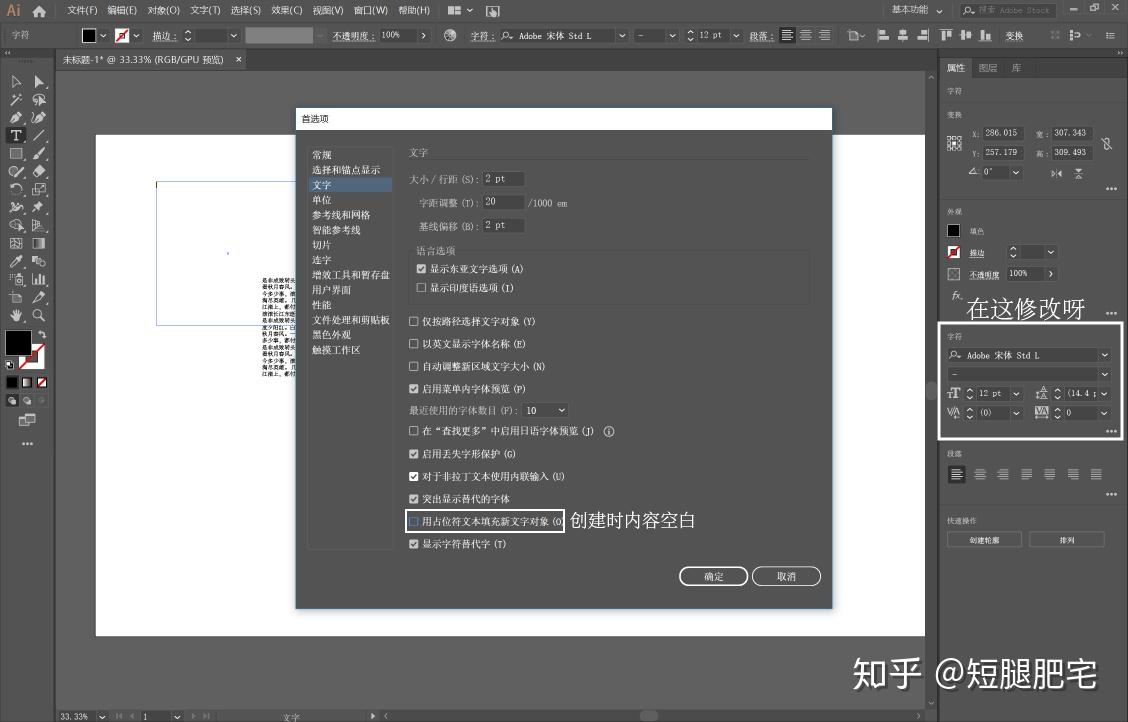Activate the Zoom tool
The height and width of the screenshot is (722, 1128).
point(39,315)
